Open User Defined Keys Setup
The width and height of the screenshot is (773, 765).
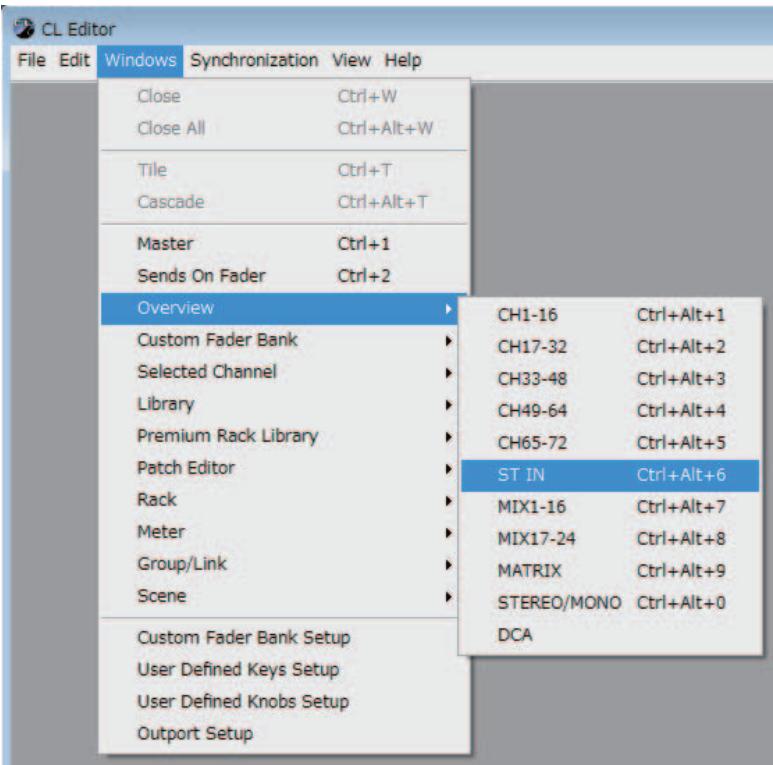284,669
